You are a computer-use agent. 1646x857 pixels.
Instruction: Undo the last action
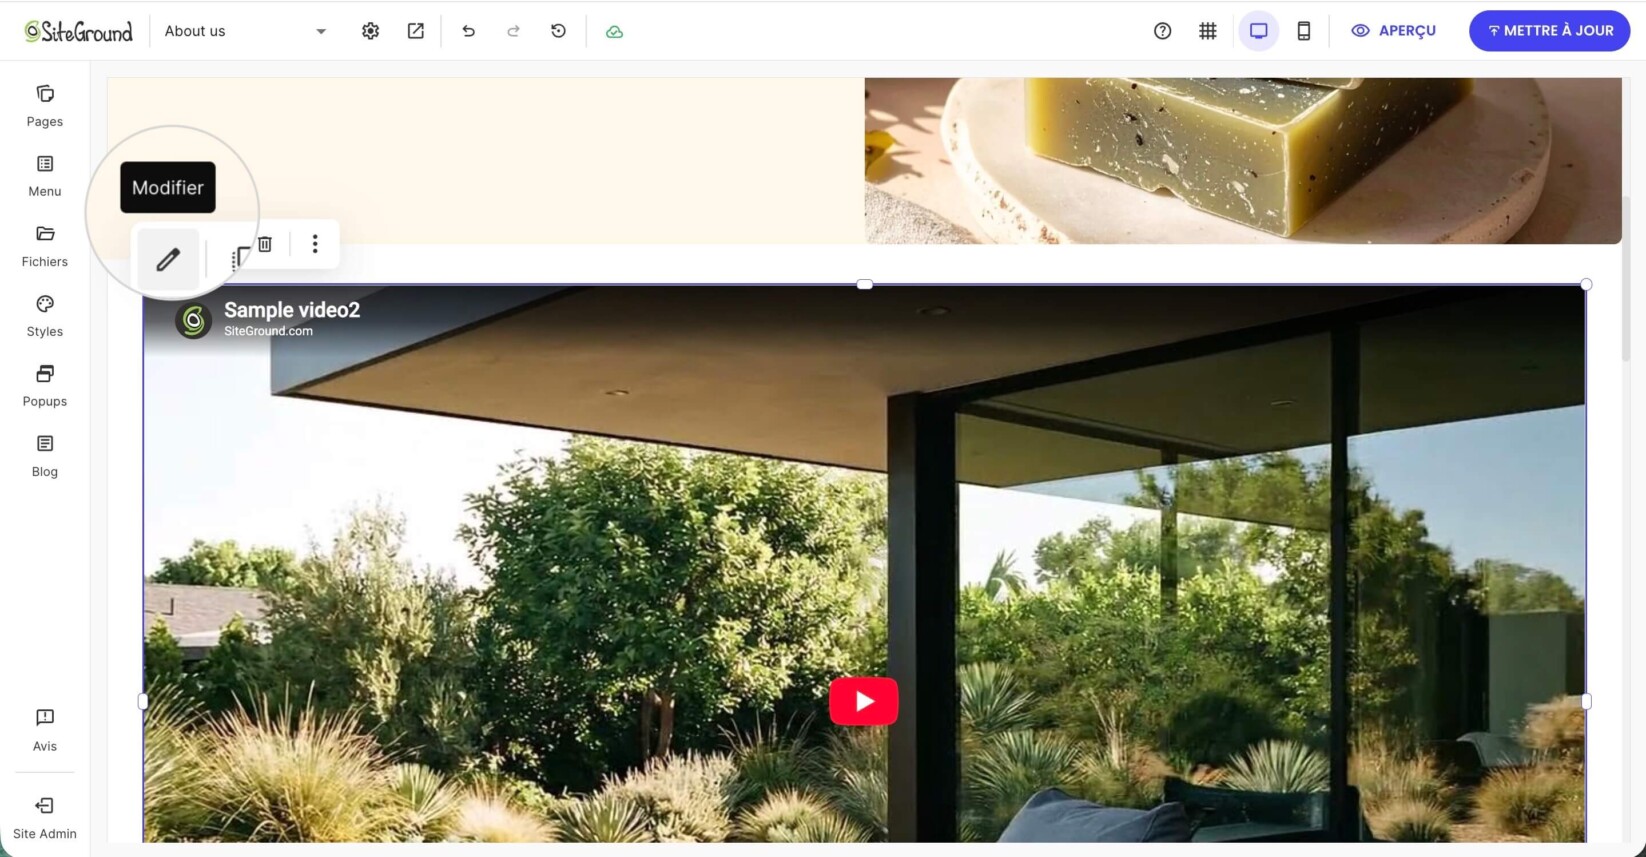point(468,31)
